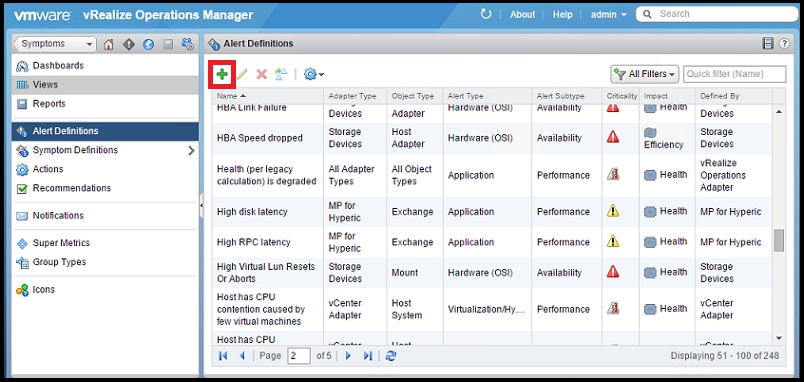
Task: Expand the admin user menu
Action: coord(608,14)
